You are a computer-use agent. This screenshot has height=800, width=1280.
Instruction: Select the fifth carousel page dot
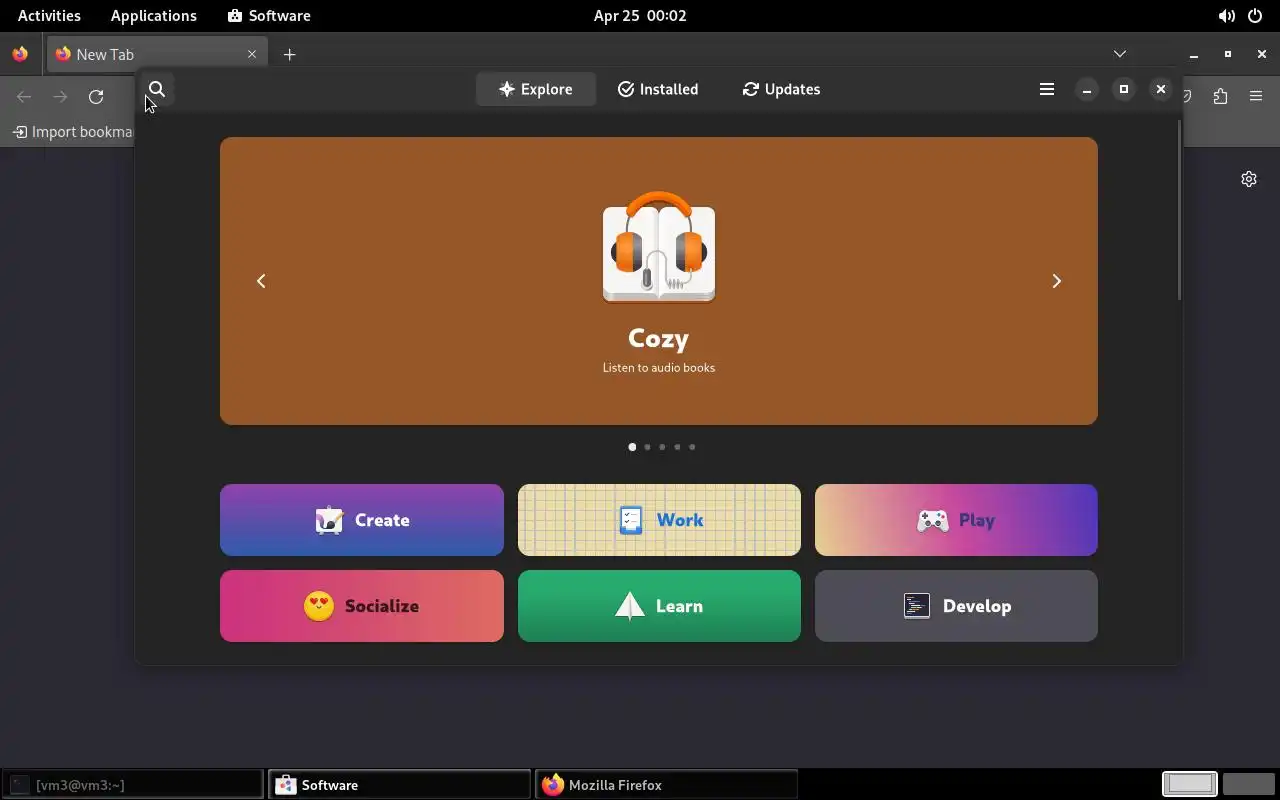692,447
